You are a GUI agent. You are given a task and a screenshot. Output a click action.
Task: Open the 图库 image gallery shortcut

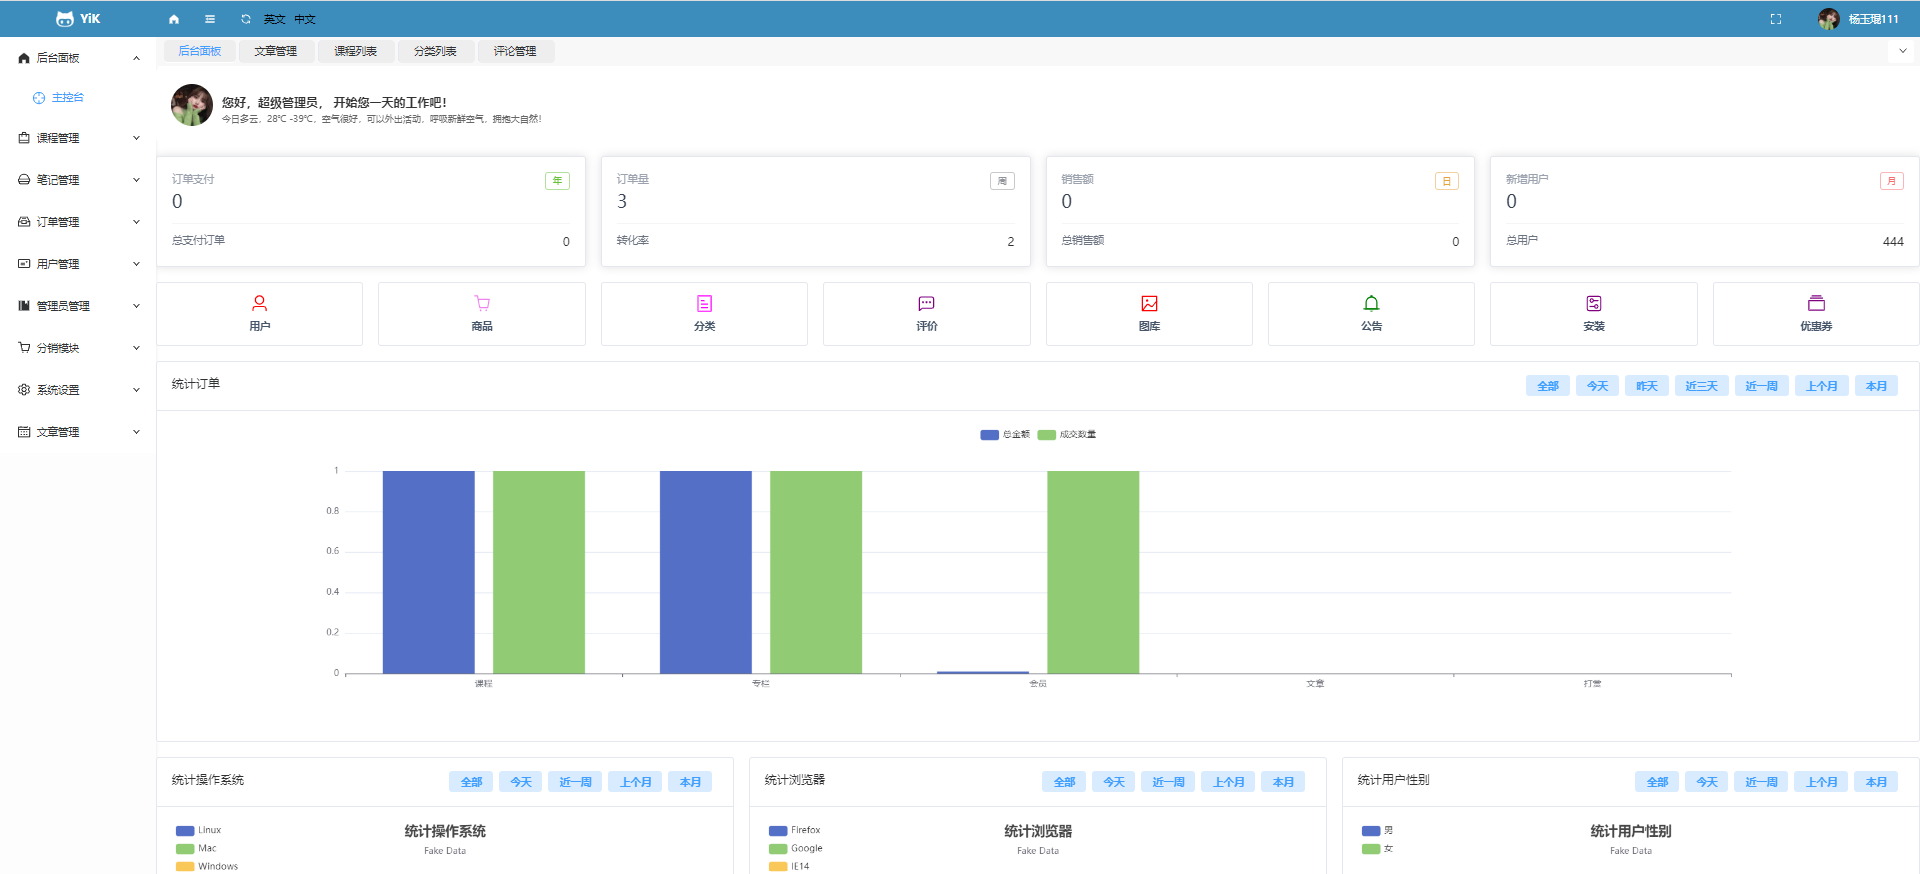[1149, 314]
